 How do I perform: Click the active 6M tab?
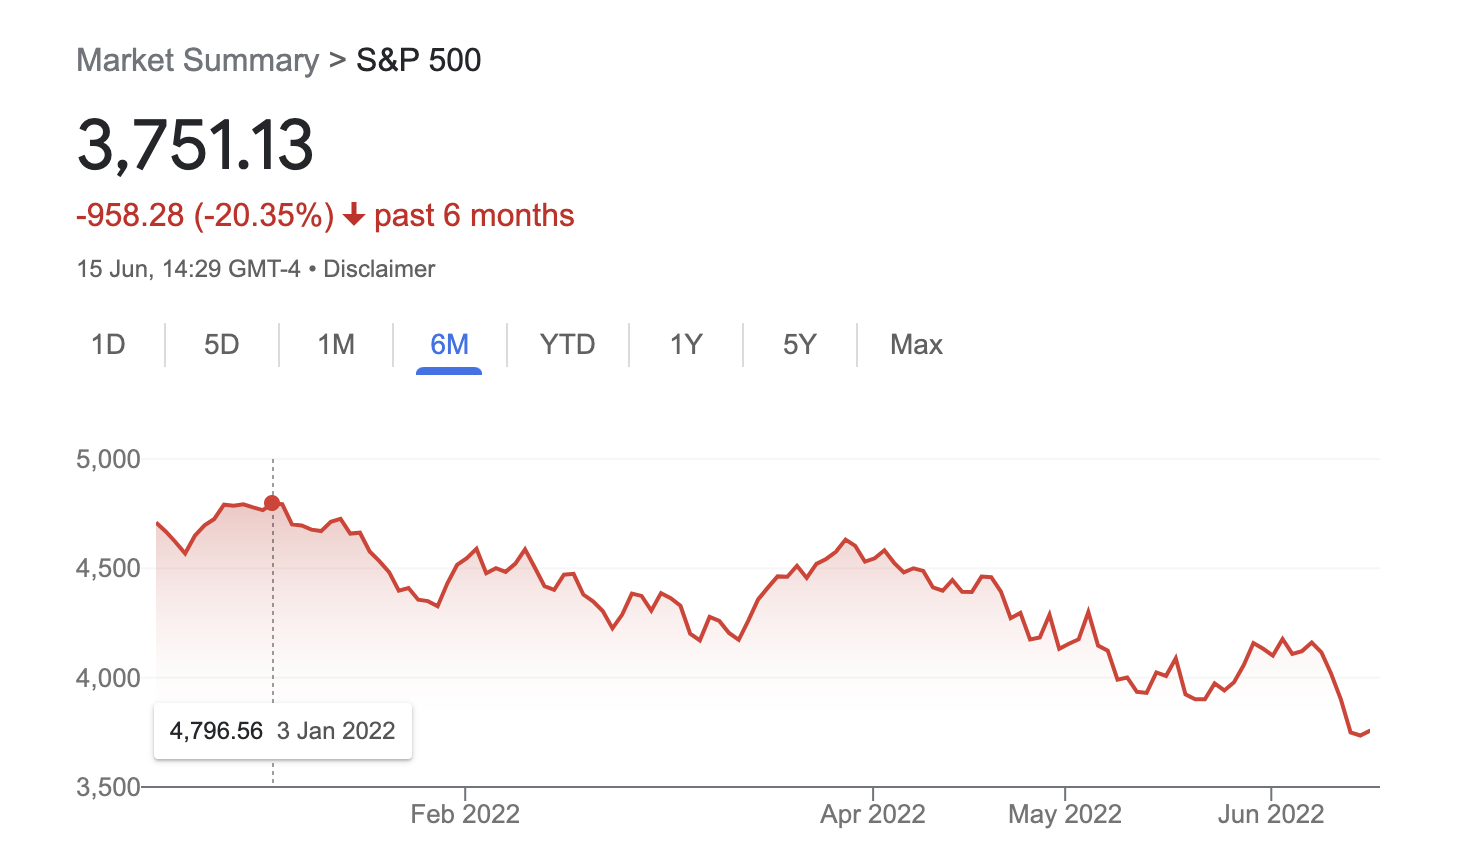449,345
